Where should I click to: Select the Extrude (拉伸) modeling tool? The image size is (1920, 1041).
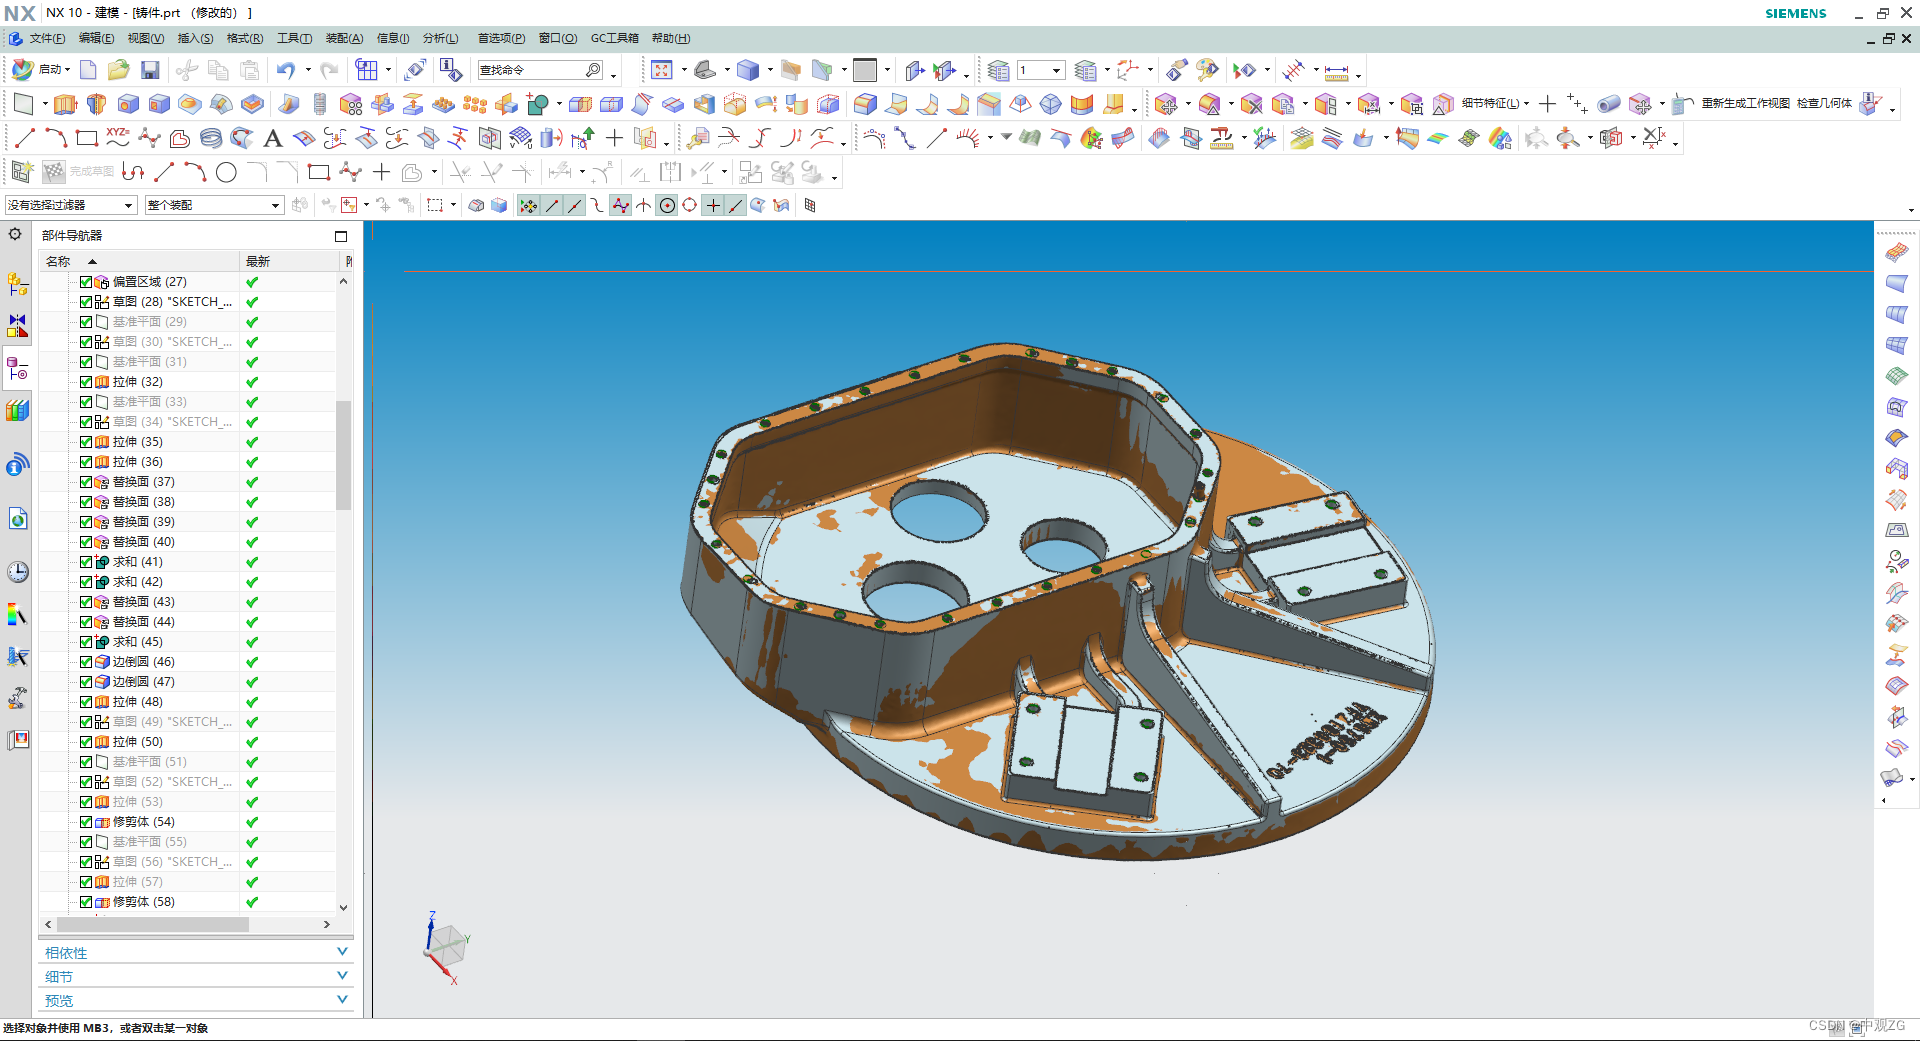pos(65,104)
